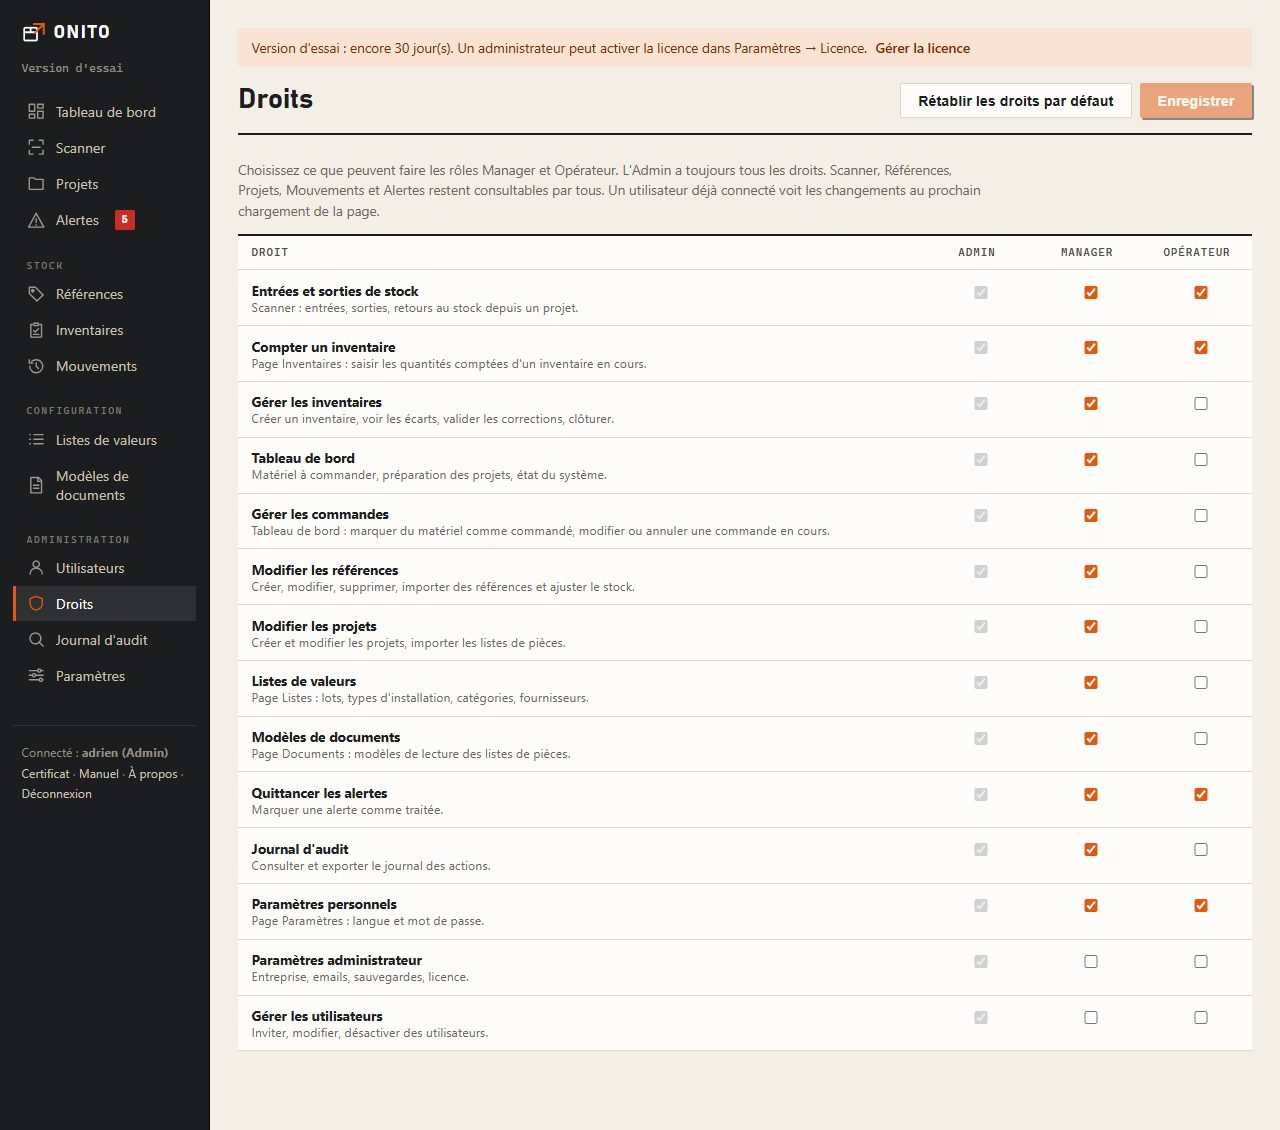Uncheck Manager right for Journal d'audit
1280x1130 pixels.
click(1091, 850)
